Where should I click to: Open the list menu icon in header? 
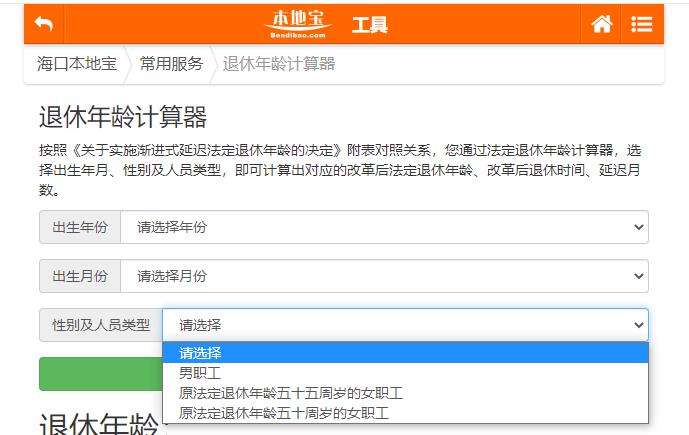click(x=642, y=24)
